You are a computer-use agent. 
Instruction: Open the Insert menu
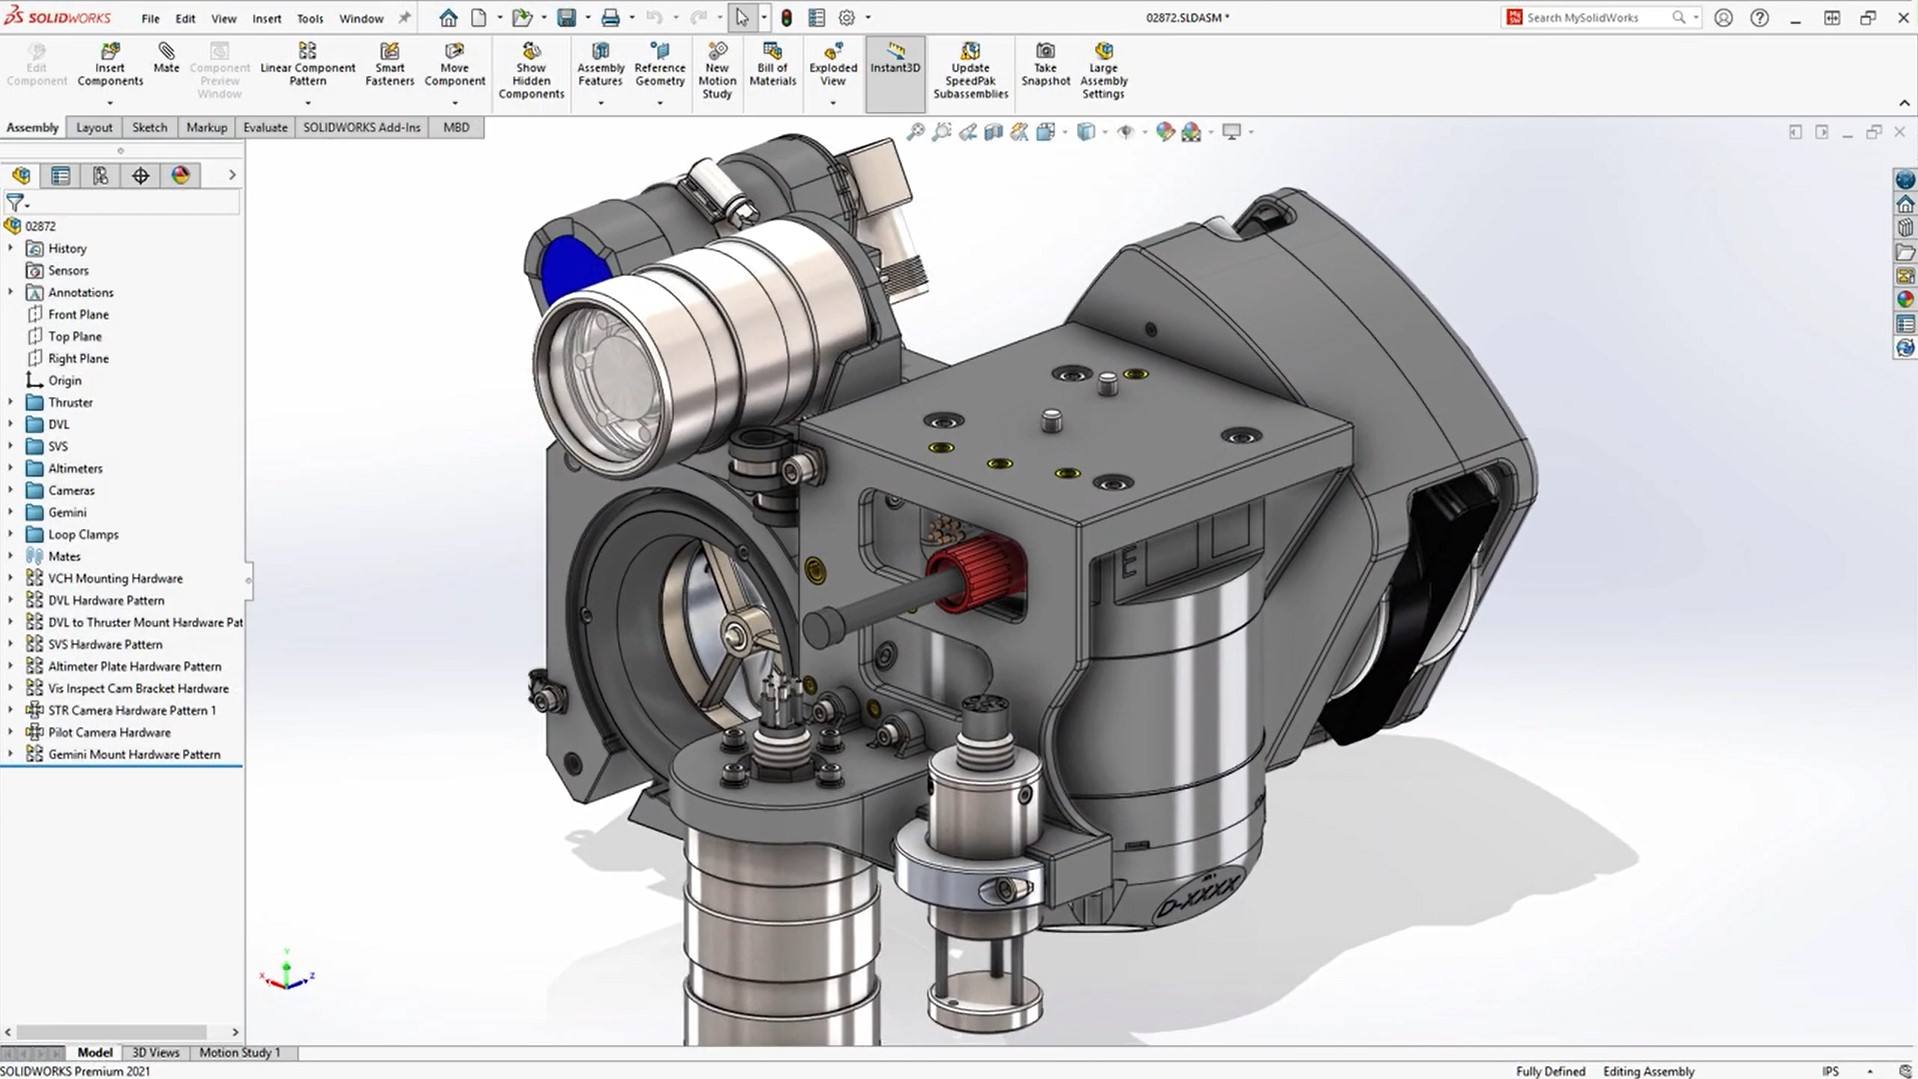(x=266, y=17)
